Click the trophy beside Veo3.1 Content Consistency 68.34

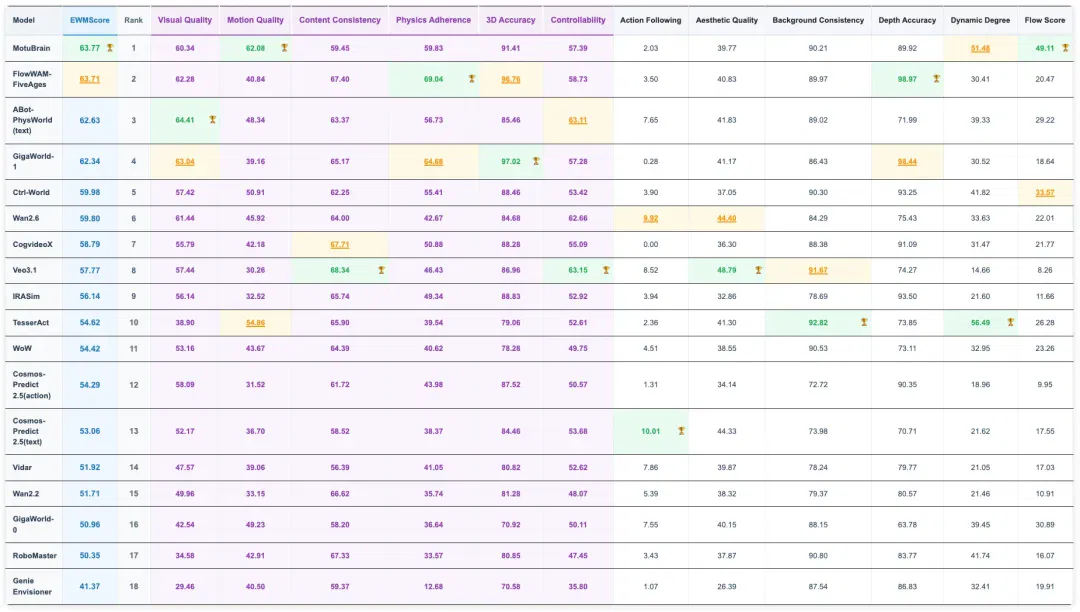[x=381, y=270]
